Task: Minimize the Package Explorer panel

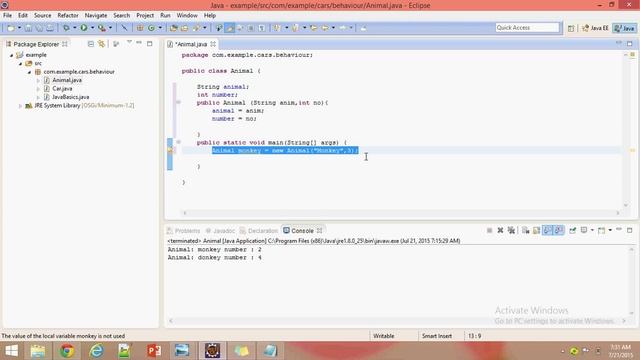Action: 139,42
